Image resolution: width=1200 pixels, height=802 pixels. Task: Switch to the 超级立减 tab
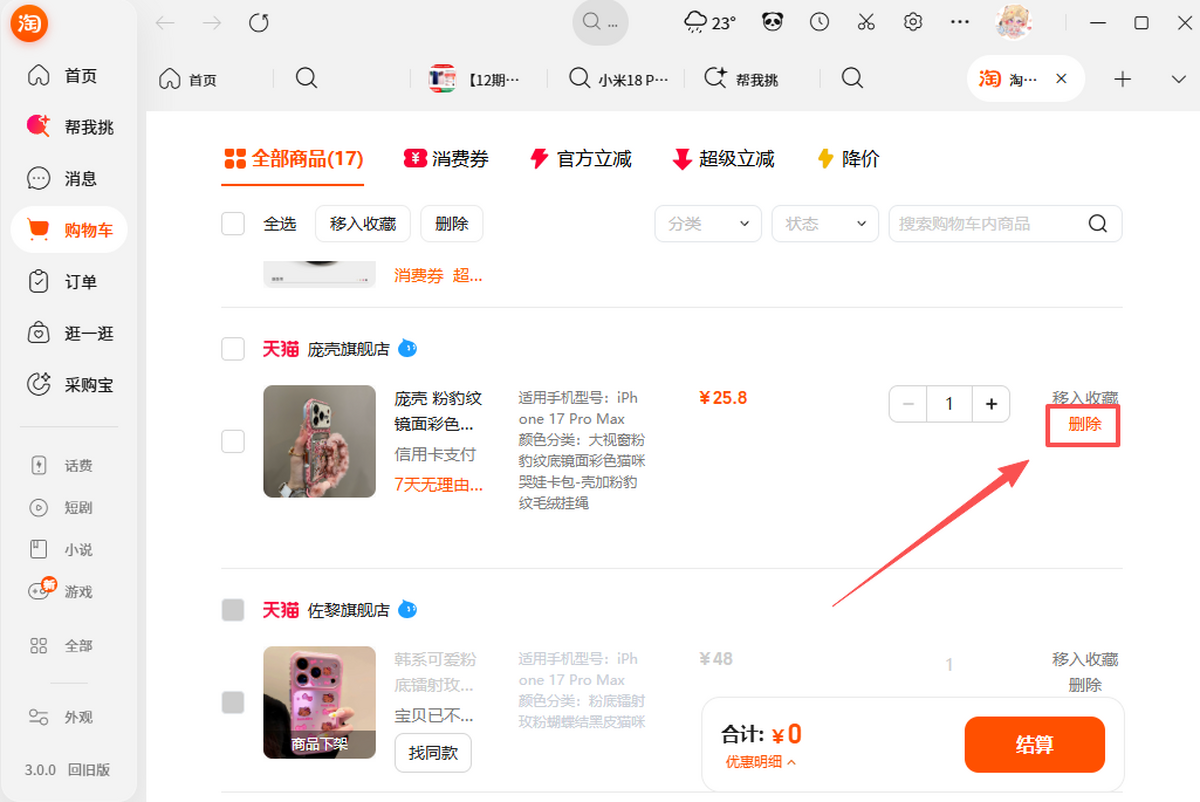click(723, 158)
